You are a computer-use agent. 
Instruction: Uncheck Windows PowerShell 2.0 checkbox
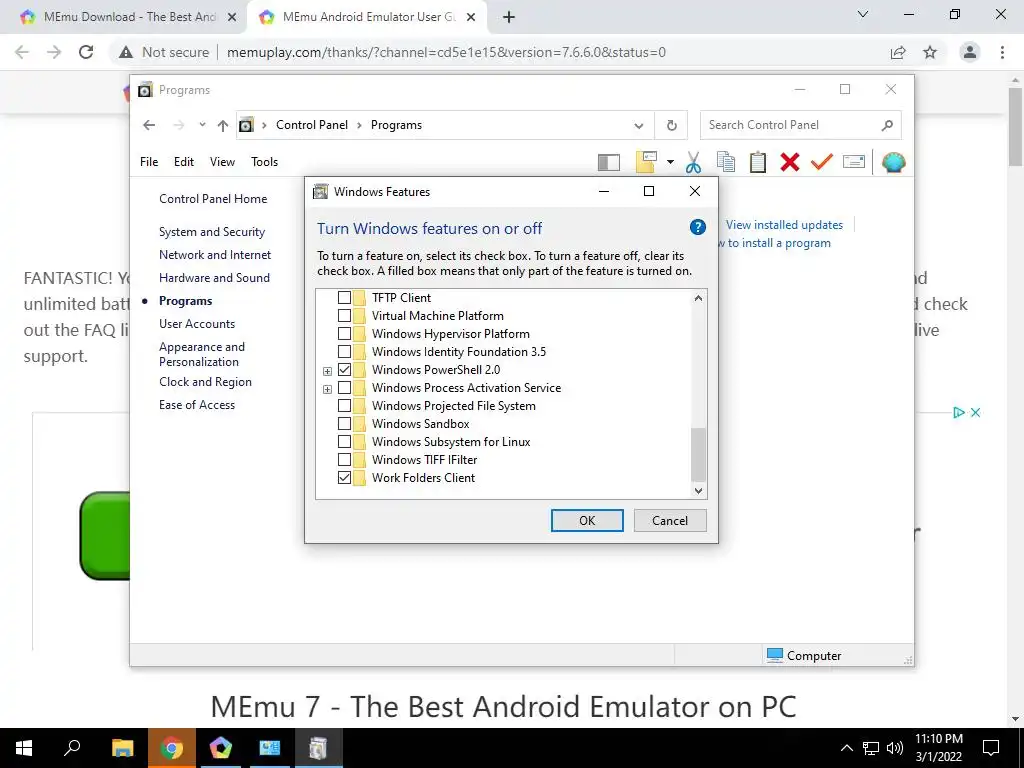[344, 370]
